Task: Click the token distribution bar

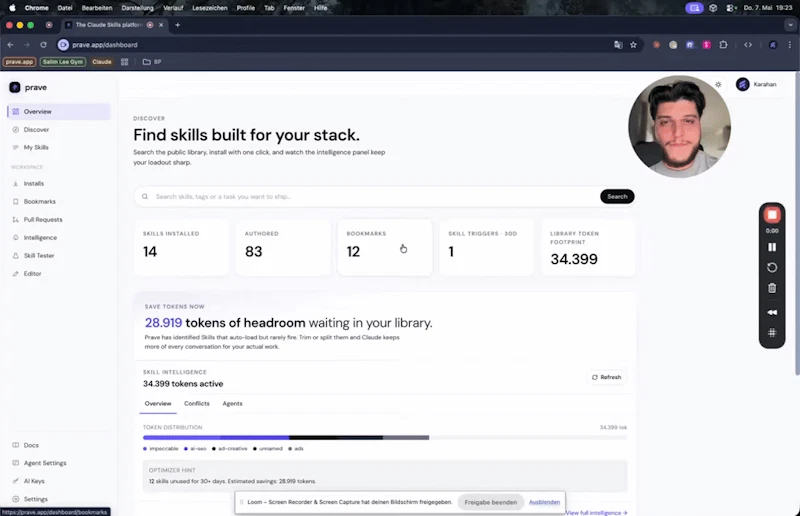Action: point(385,437)
